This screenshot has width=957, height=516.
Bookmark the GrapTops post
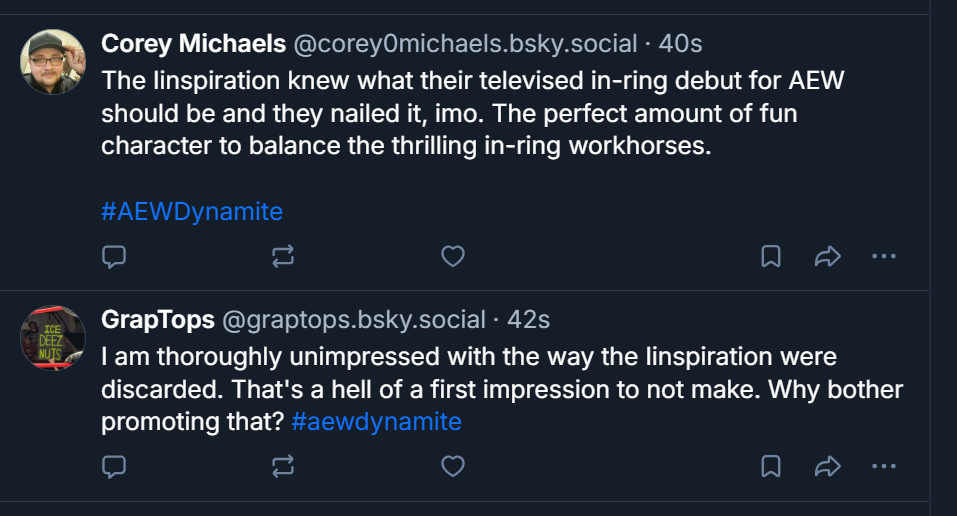[771, 466]
